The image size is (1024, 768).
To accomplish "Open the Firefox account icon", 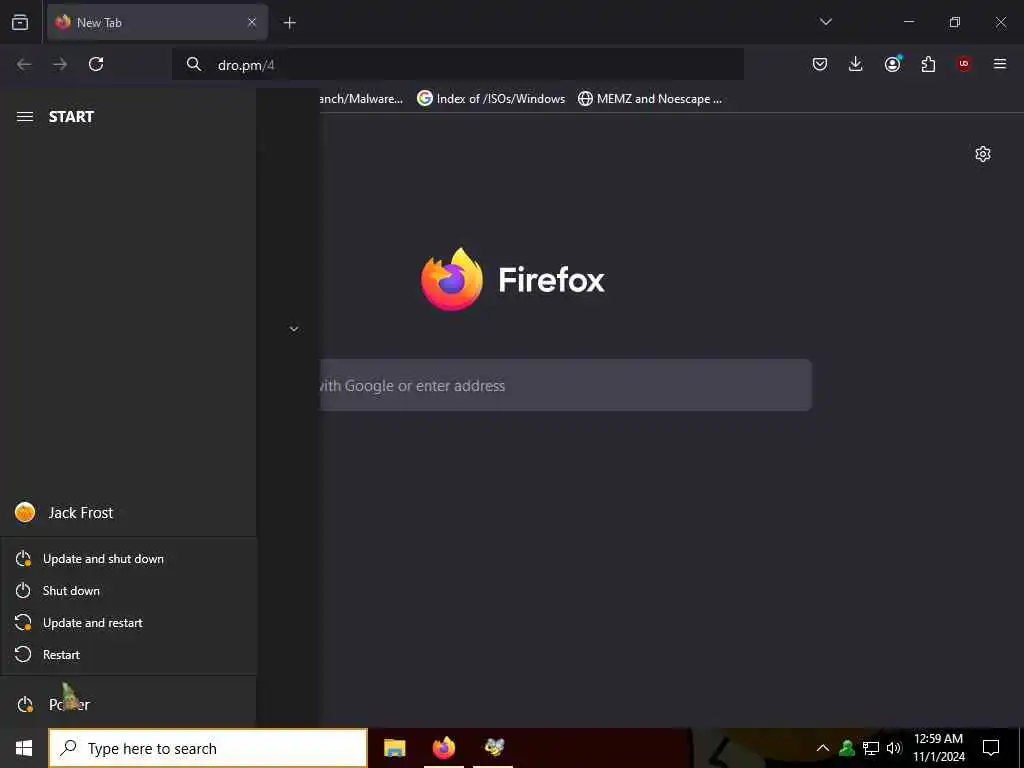I will coord(892,64).
